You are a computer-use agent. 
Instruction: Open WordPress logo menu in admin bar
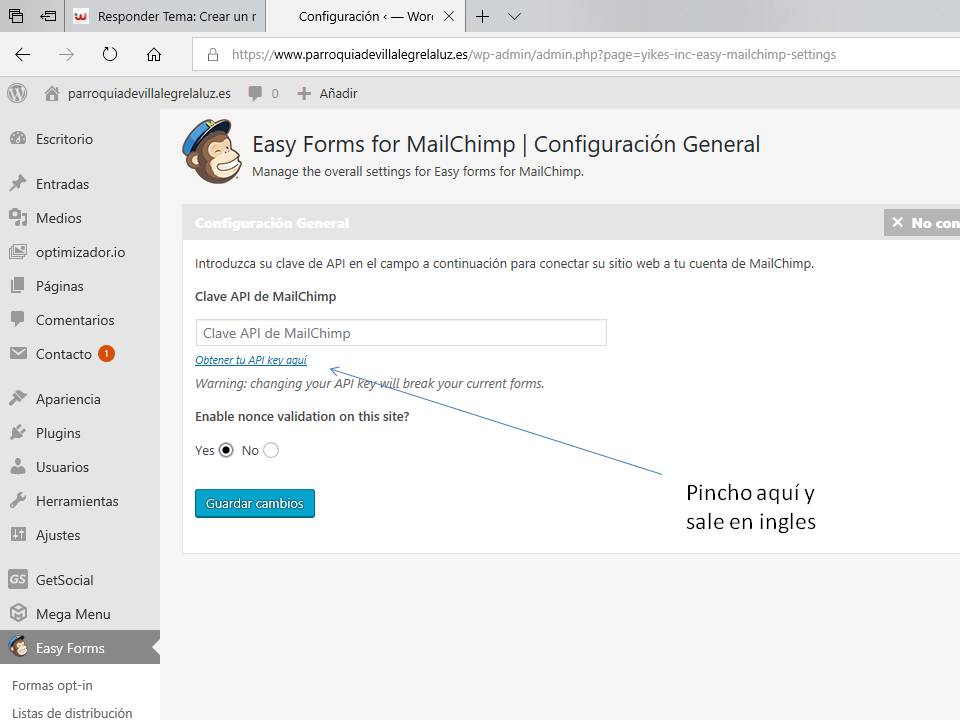[17, 93]
